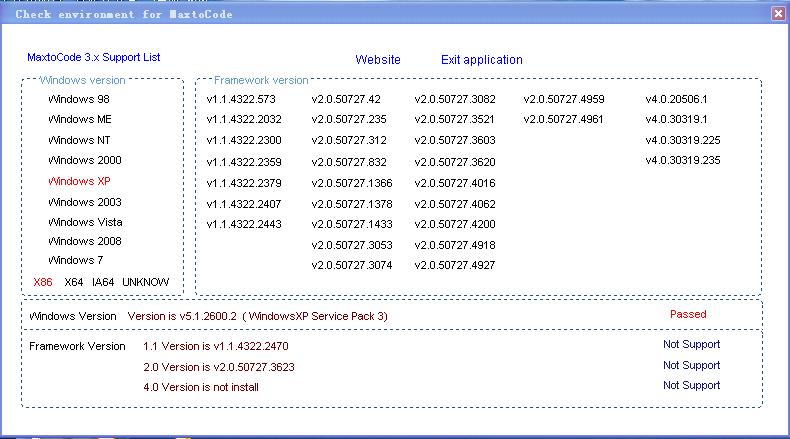The width and height of the screenshot is (790, 439).
Task: Click framework version v2.0.50727.4918
Action: [x=455, y=245]
